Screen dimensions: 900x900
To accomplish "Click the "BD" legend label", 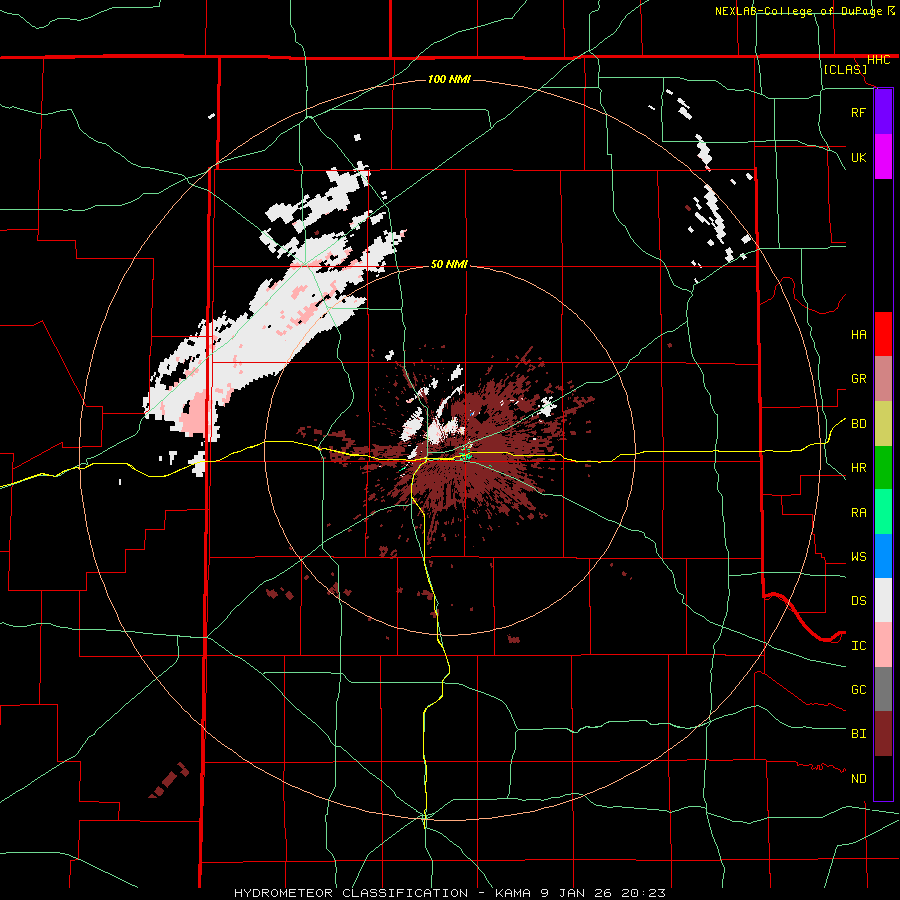I will pyautogui.click(x=858, y=424).
